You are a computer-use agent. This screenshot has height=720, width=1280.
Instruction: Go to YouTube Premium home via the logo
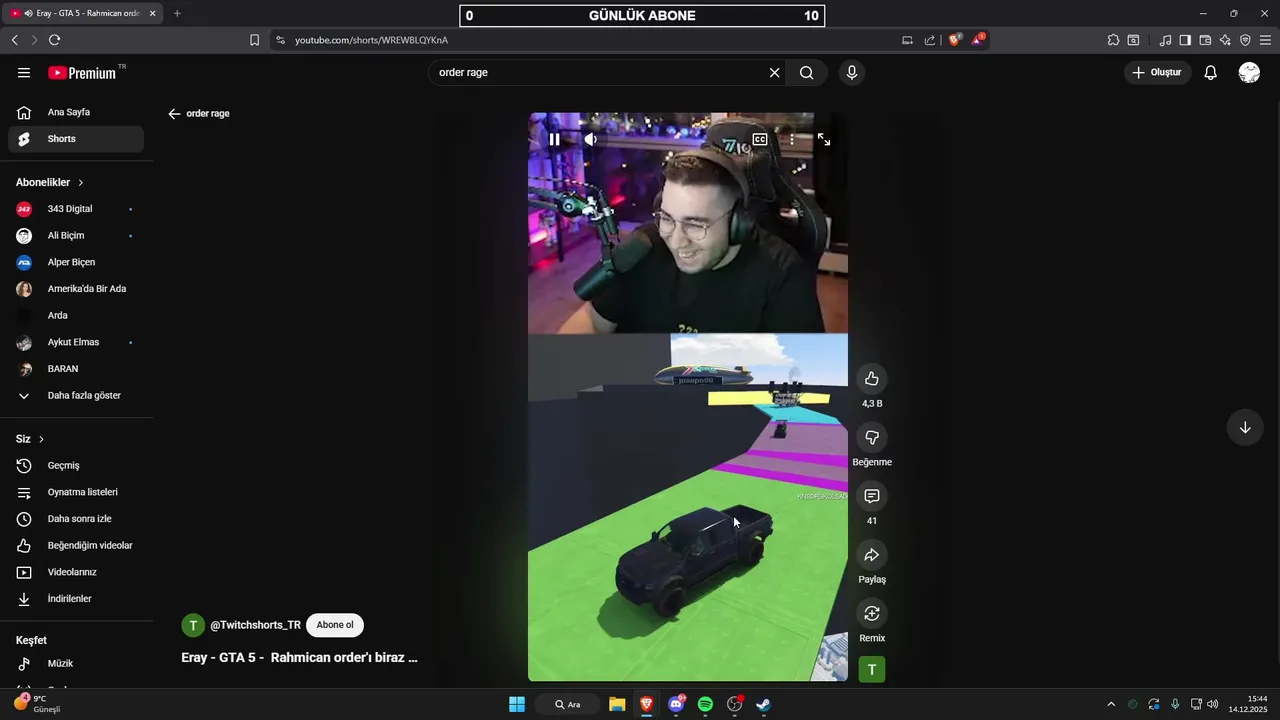[82, 73]
